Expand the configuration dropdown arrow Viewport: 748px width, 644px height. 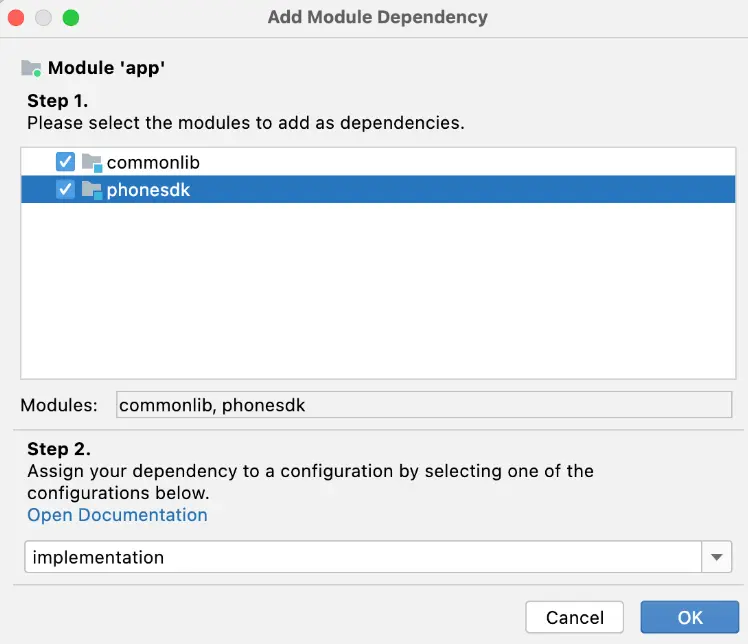pyautogui.click(x=717, y=557)
